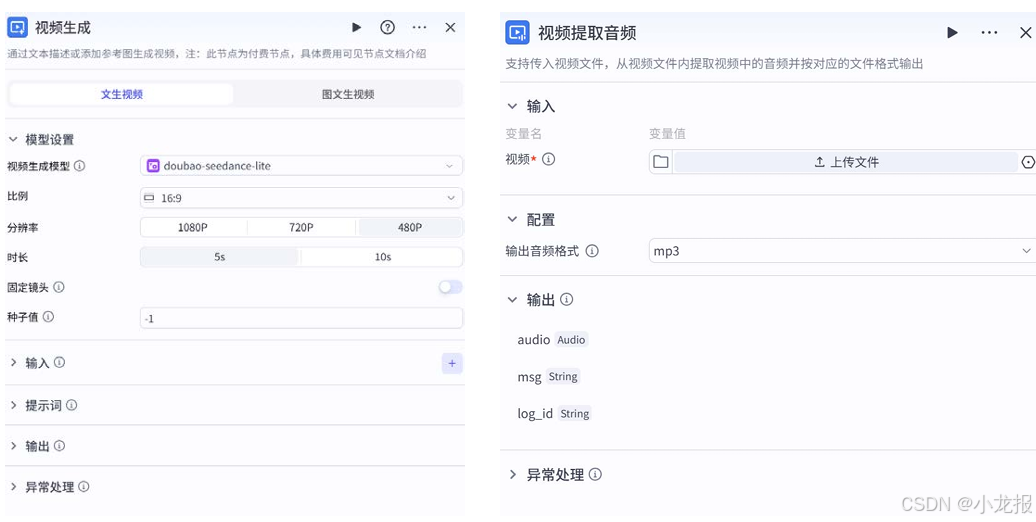1036x522 pixels.
Task: Open the 16:9 ratio dropdown
Action: coord(301,198)
